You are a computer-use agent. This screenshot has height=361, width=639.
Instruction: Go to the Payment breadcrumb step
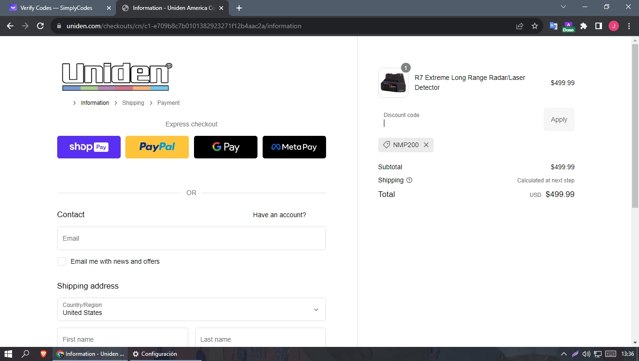[168, 103]
